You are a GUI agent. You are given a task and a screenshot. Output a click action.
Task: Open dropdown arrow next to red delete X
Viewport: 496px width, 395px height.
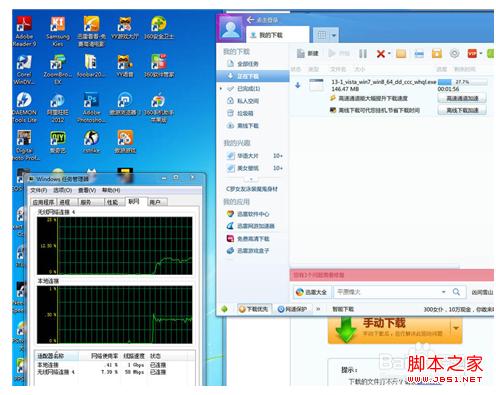tap(389, 54)
